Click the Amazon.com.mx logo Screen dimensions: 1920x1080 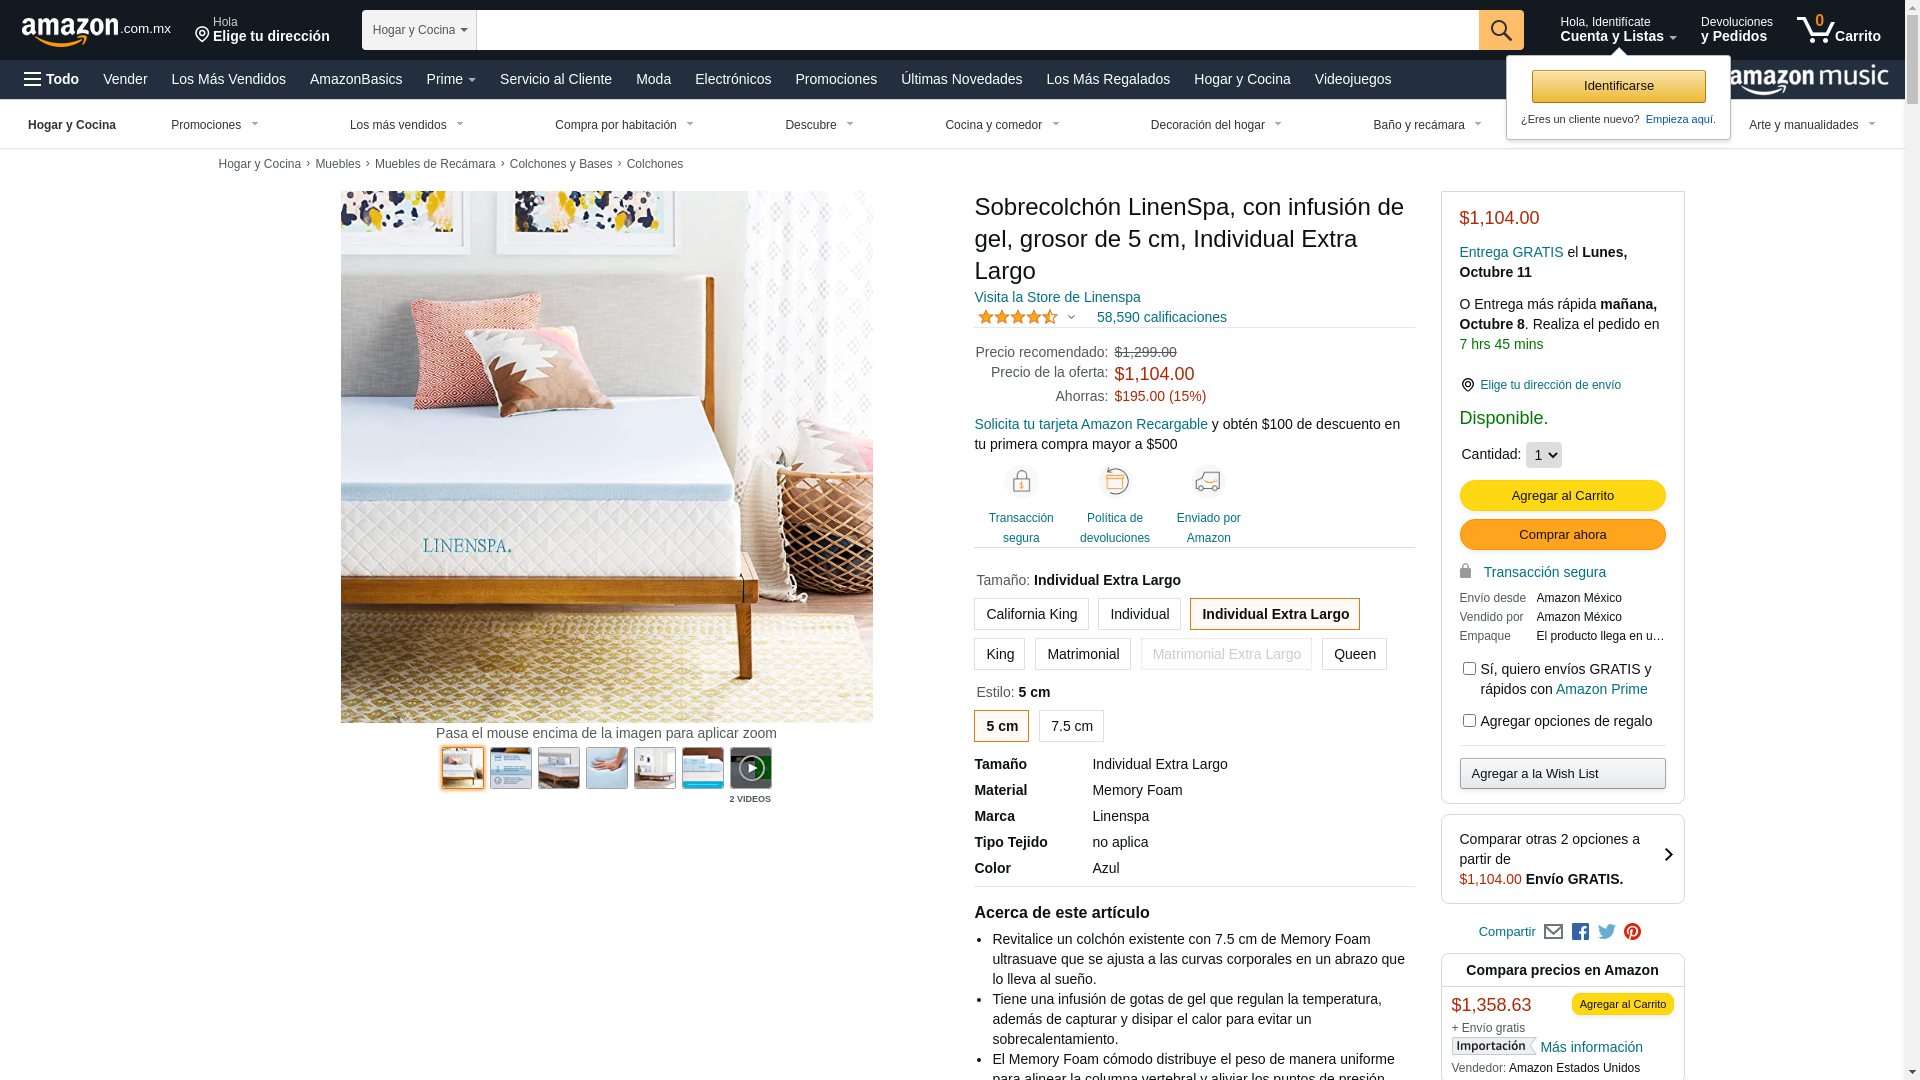96,31
